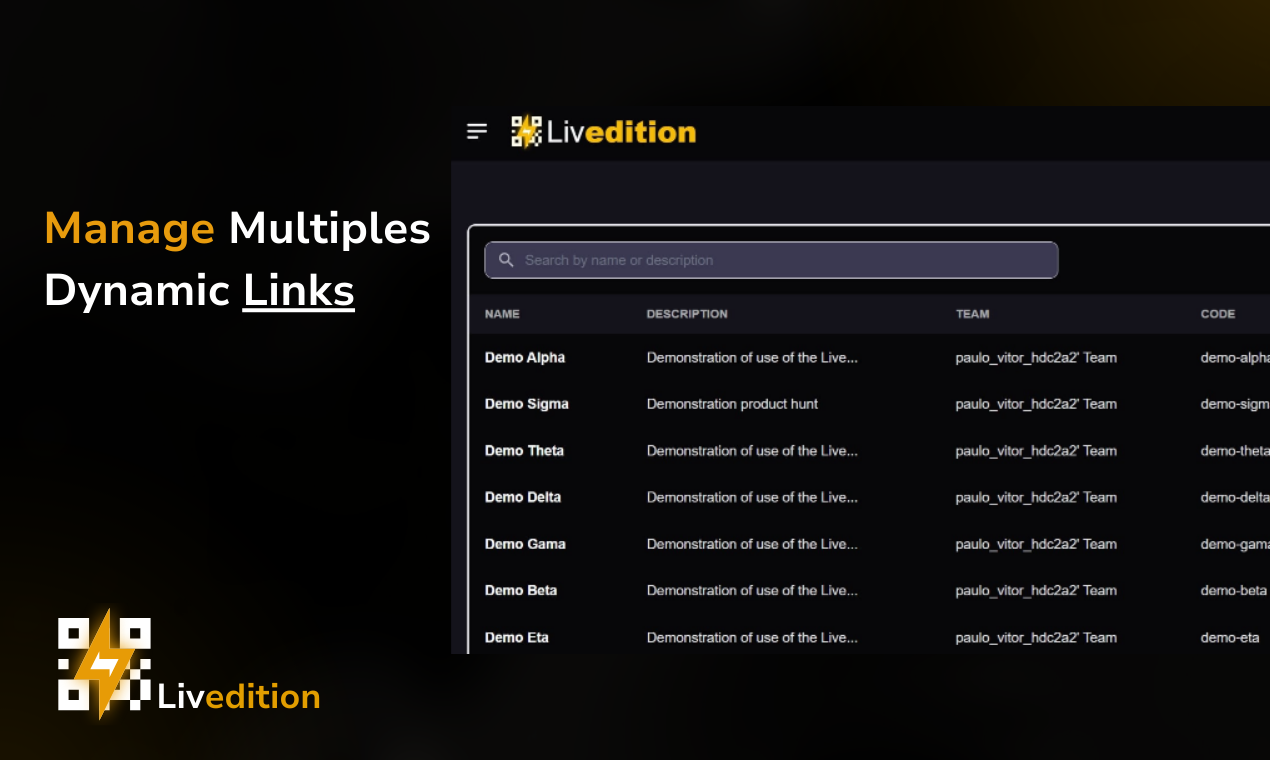This screenshot has height=760, width=1270.
Task: Click the team cell in Demo Theta row
Action: [1036, 451]
